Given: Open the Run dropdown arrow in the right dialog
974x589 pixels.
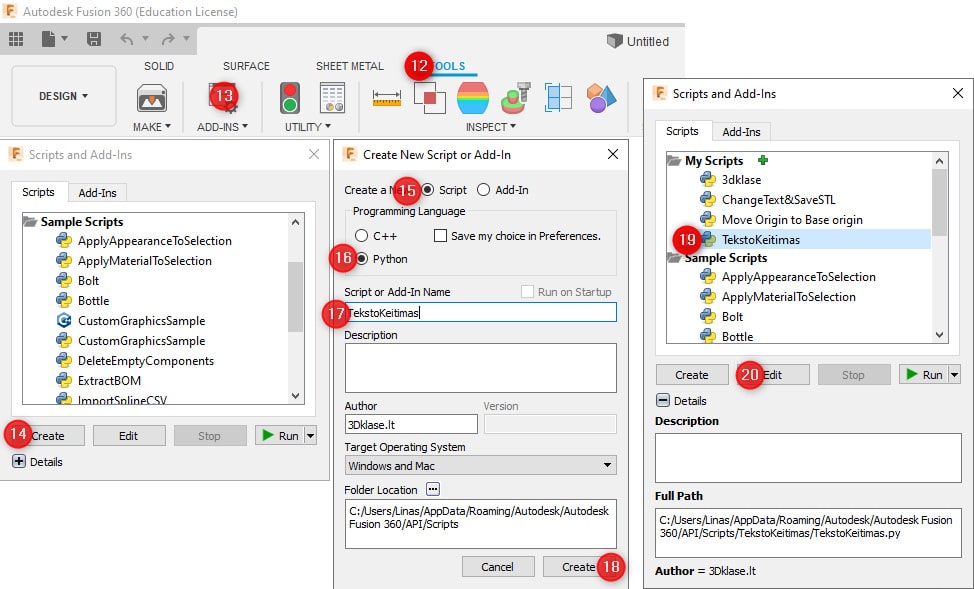Looking at the screenshot, I should 955,375.
